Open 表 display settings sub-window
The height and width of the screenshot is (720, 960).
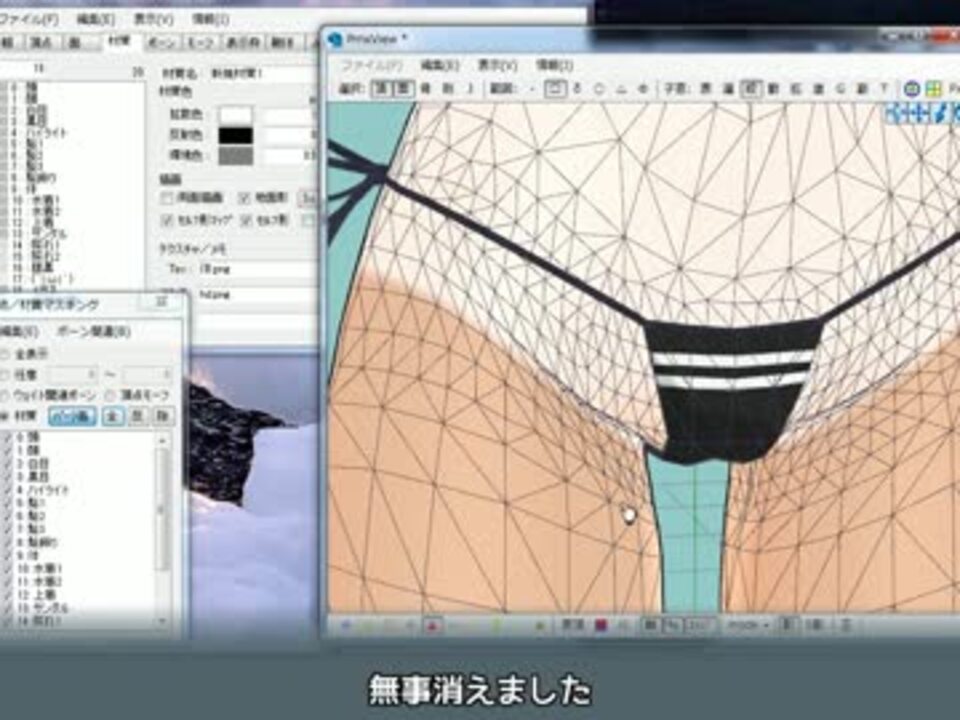point(706,89)
